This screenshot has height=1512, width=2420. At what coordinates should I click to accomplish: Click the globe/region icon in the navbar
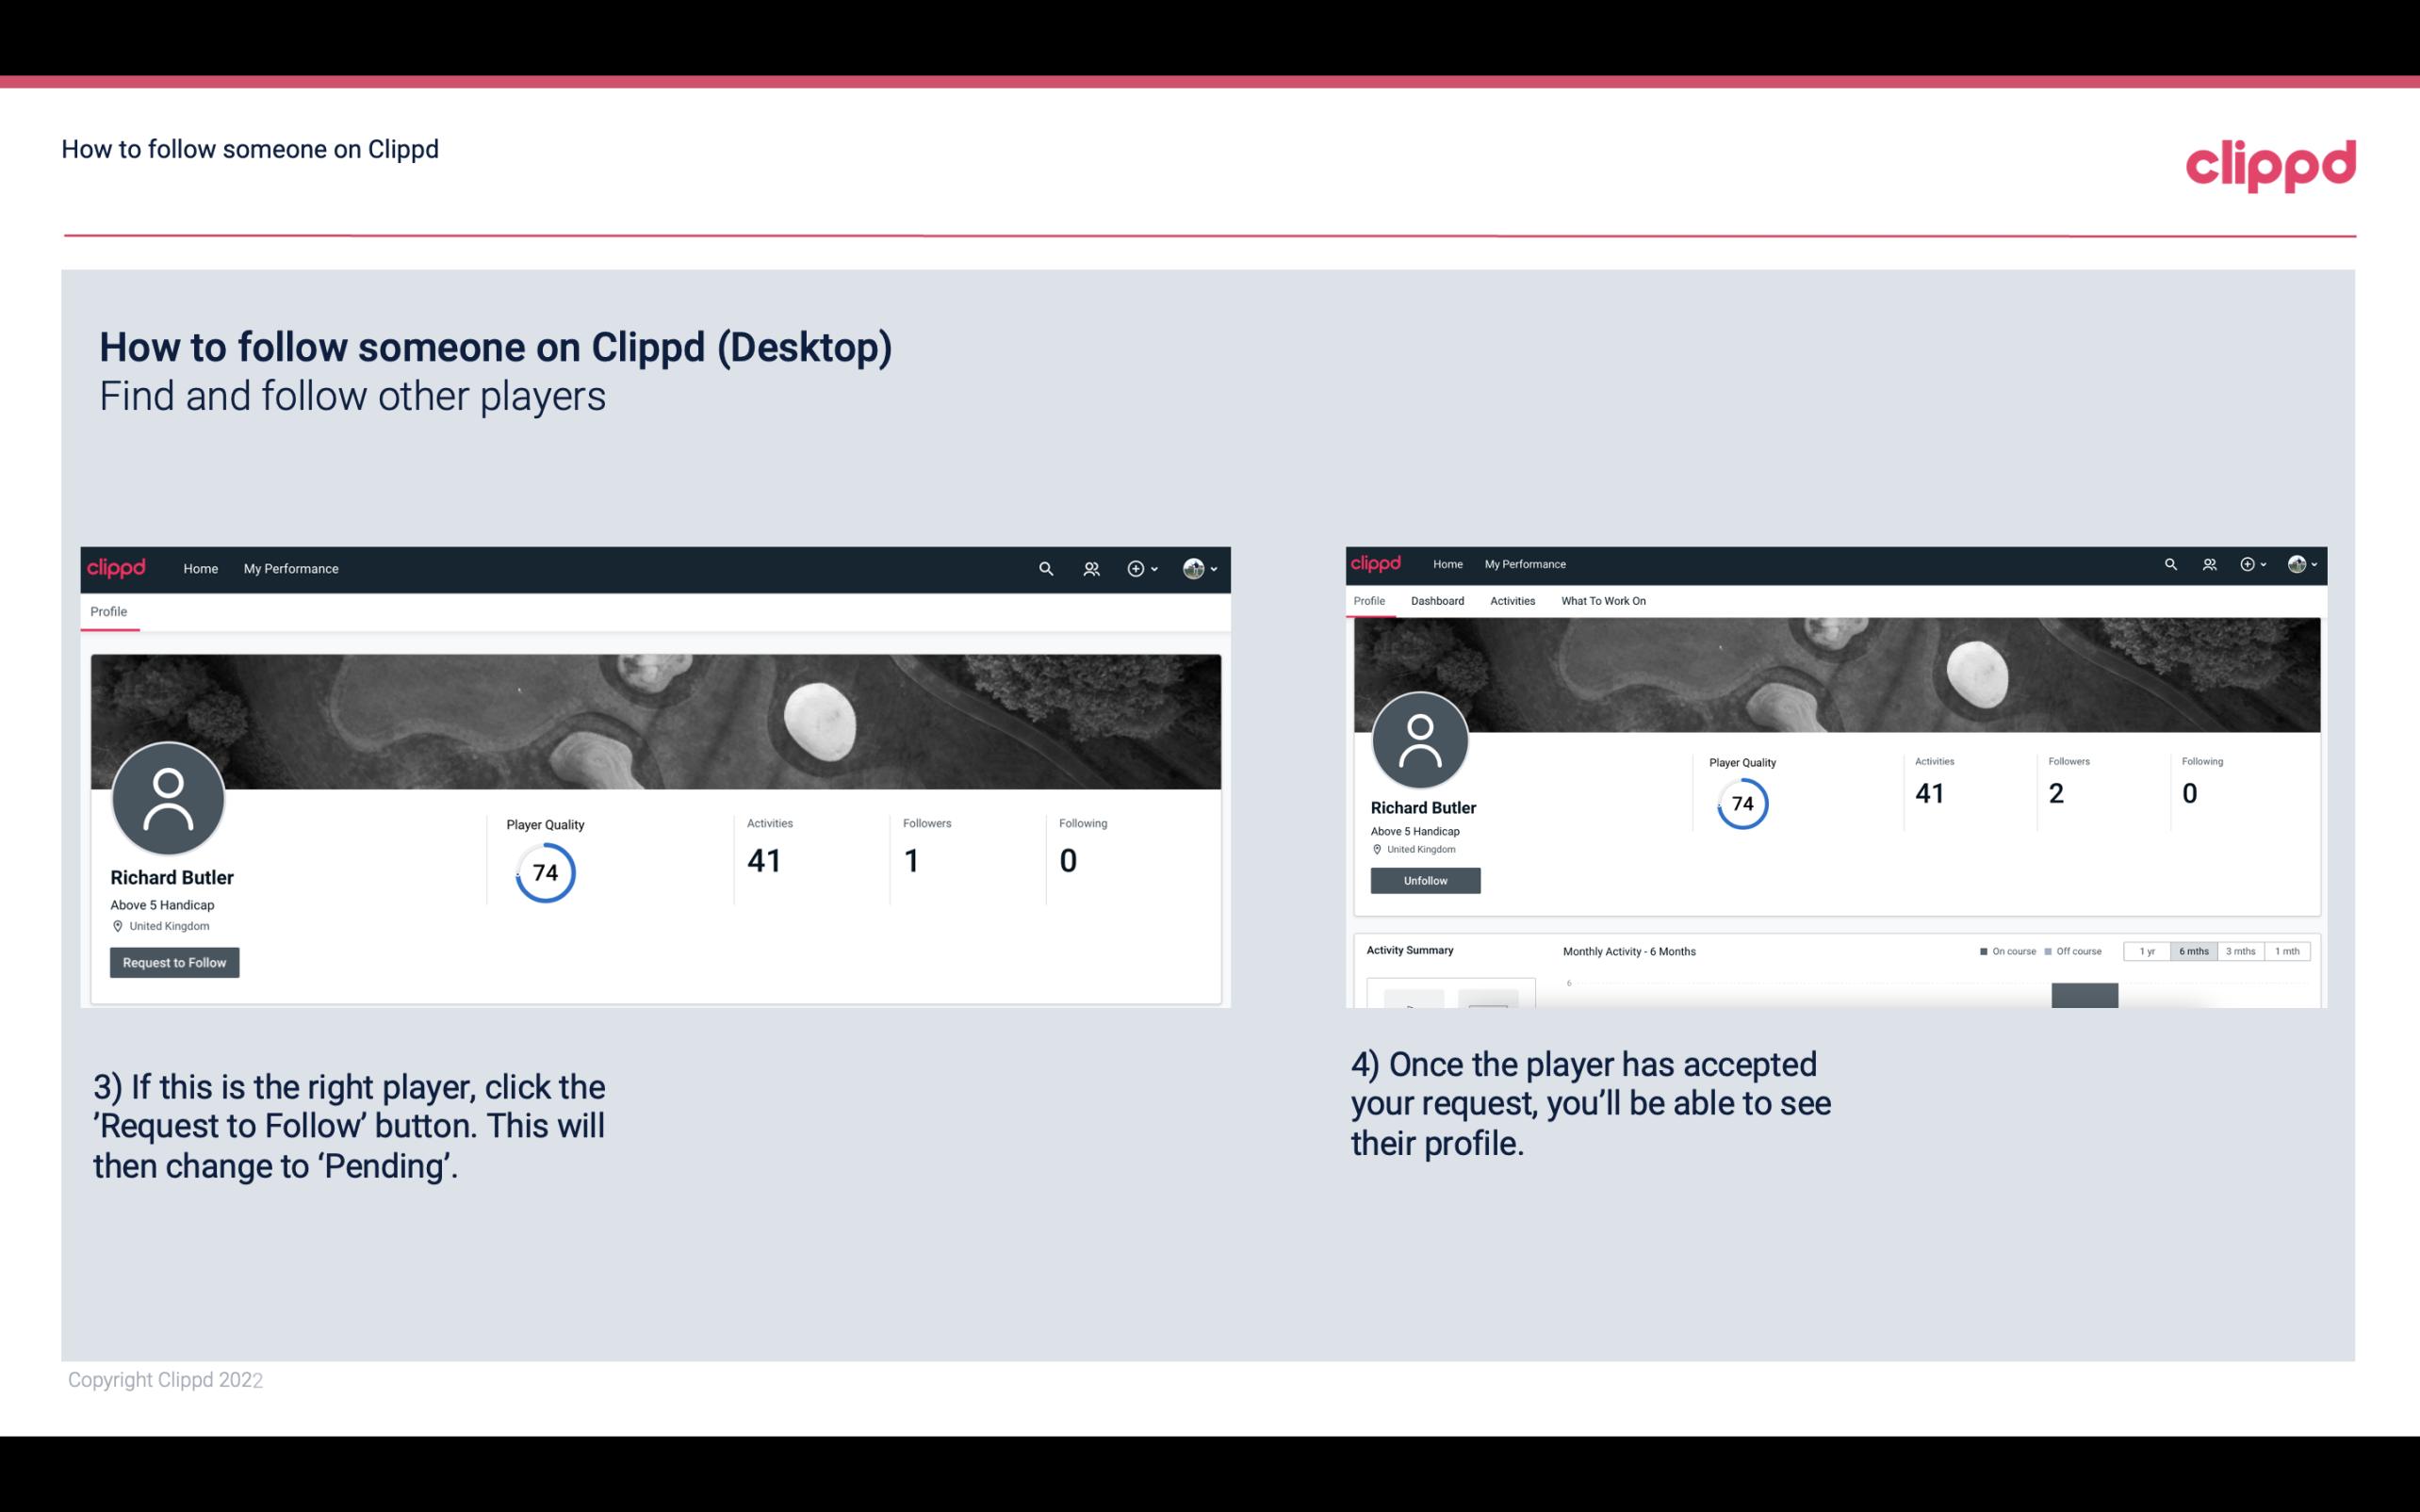[1192, 568]
